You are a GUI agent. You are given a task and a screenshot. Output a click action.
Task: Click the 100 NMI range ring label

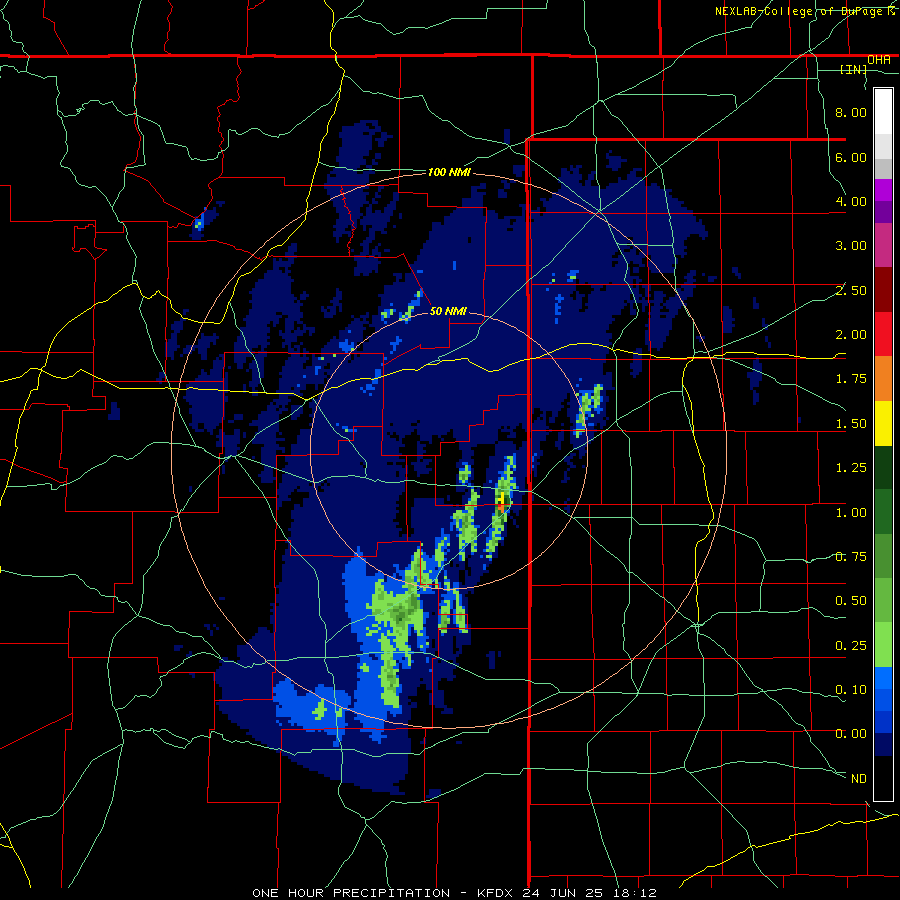449,172
